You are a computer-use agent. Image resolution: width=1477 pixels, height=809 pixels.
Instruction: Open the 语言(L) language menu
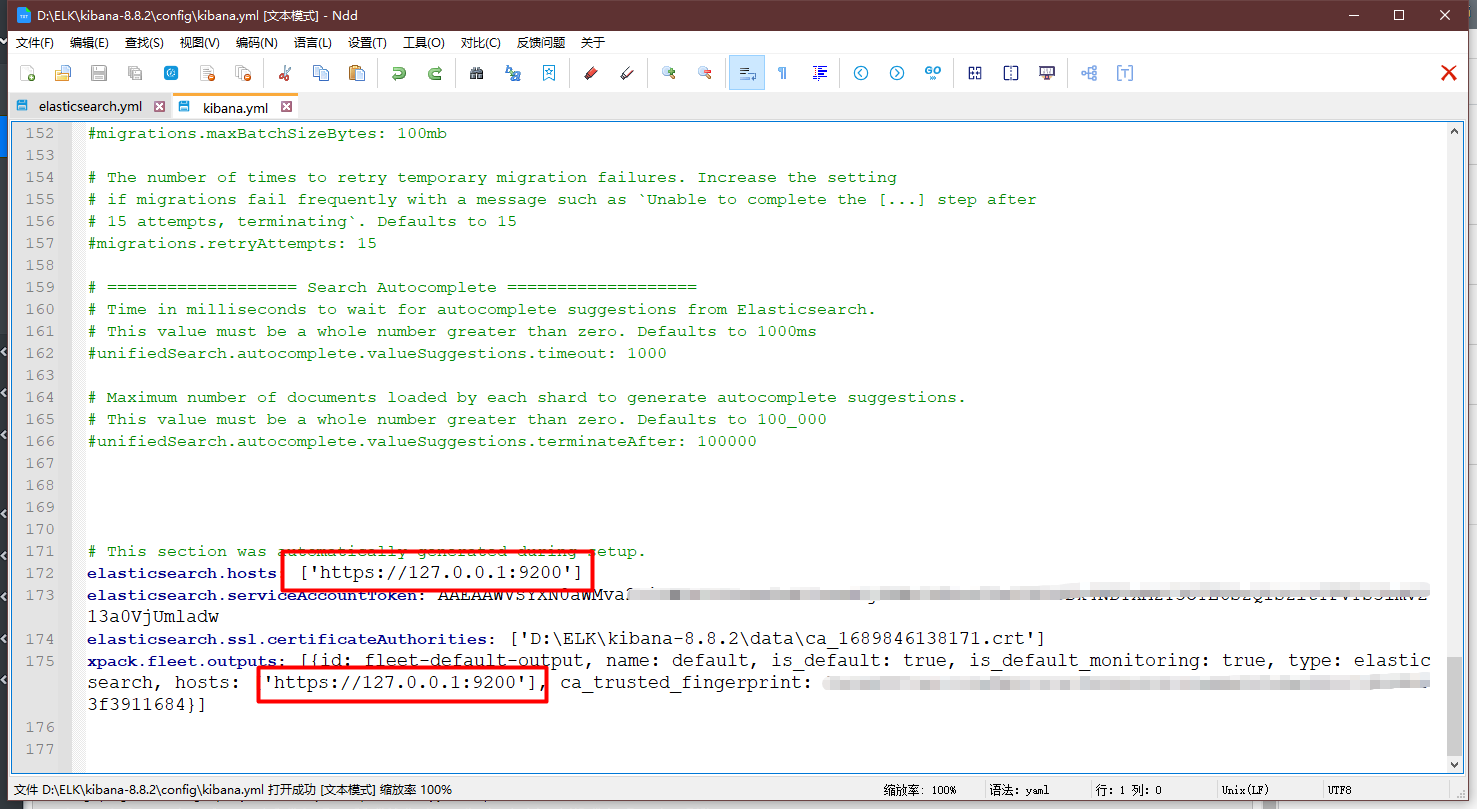click(312, 43)
